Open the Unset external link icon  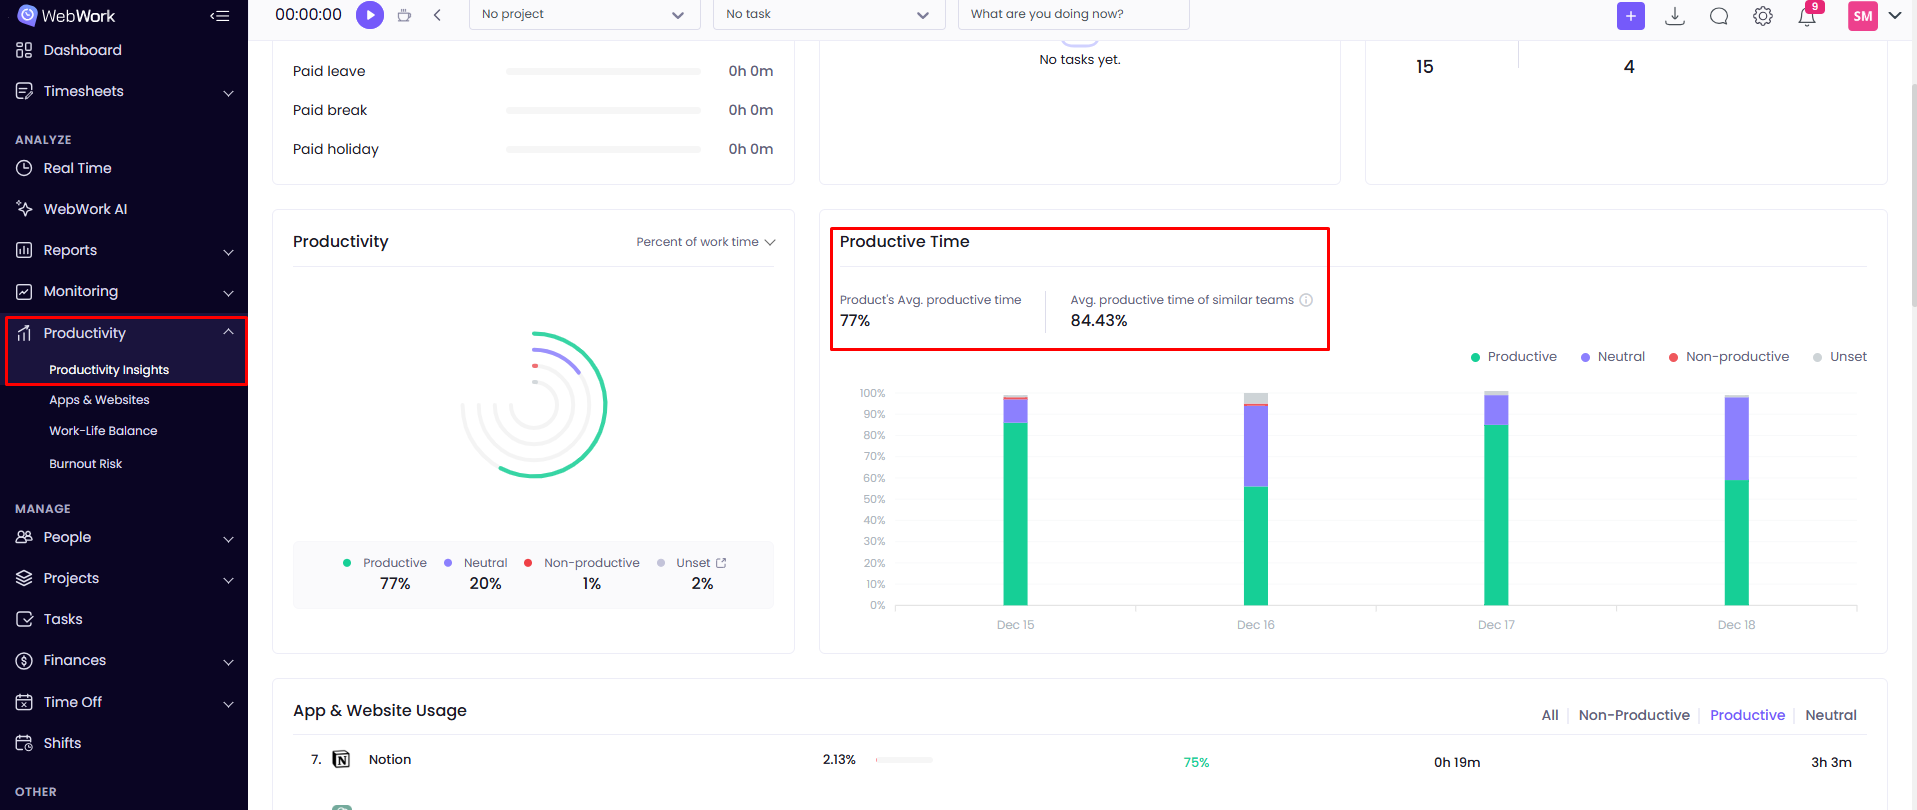[x=721, y=563]
